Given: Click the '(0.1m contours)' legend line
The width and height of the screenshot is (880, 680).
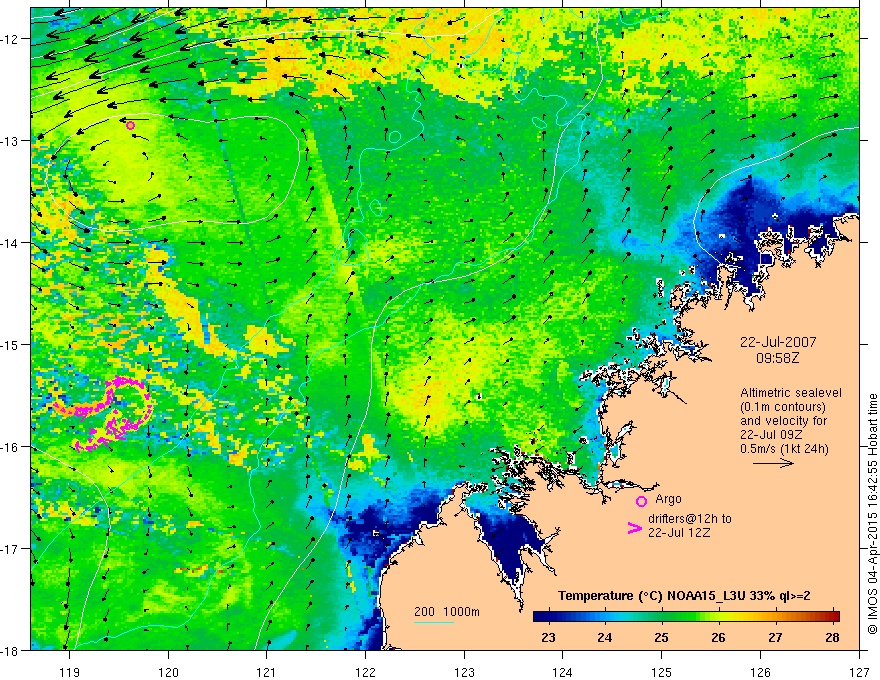Looking at the screenshot, I should (x=783, y=407).
